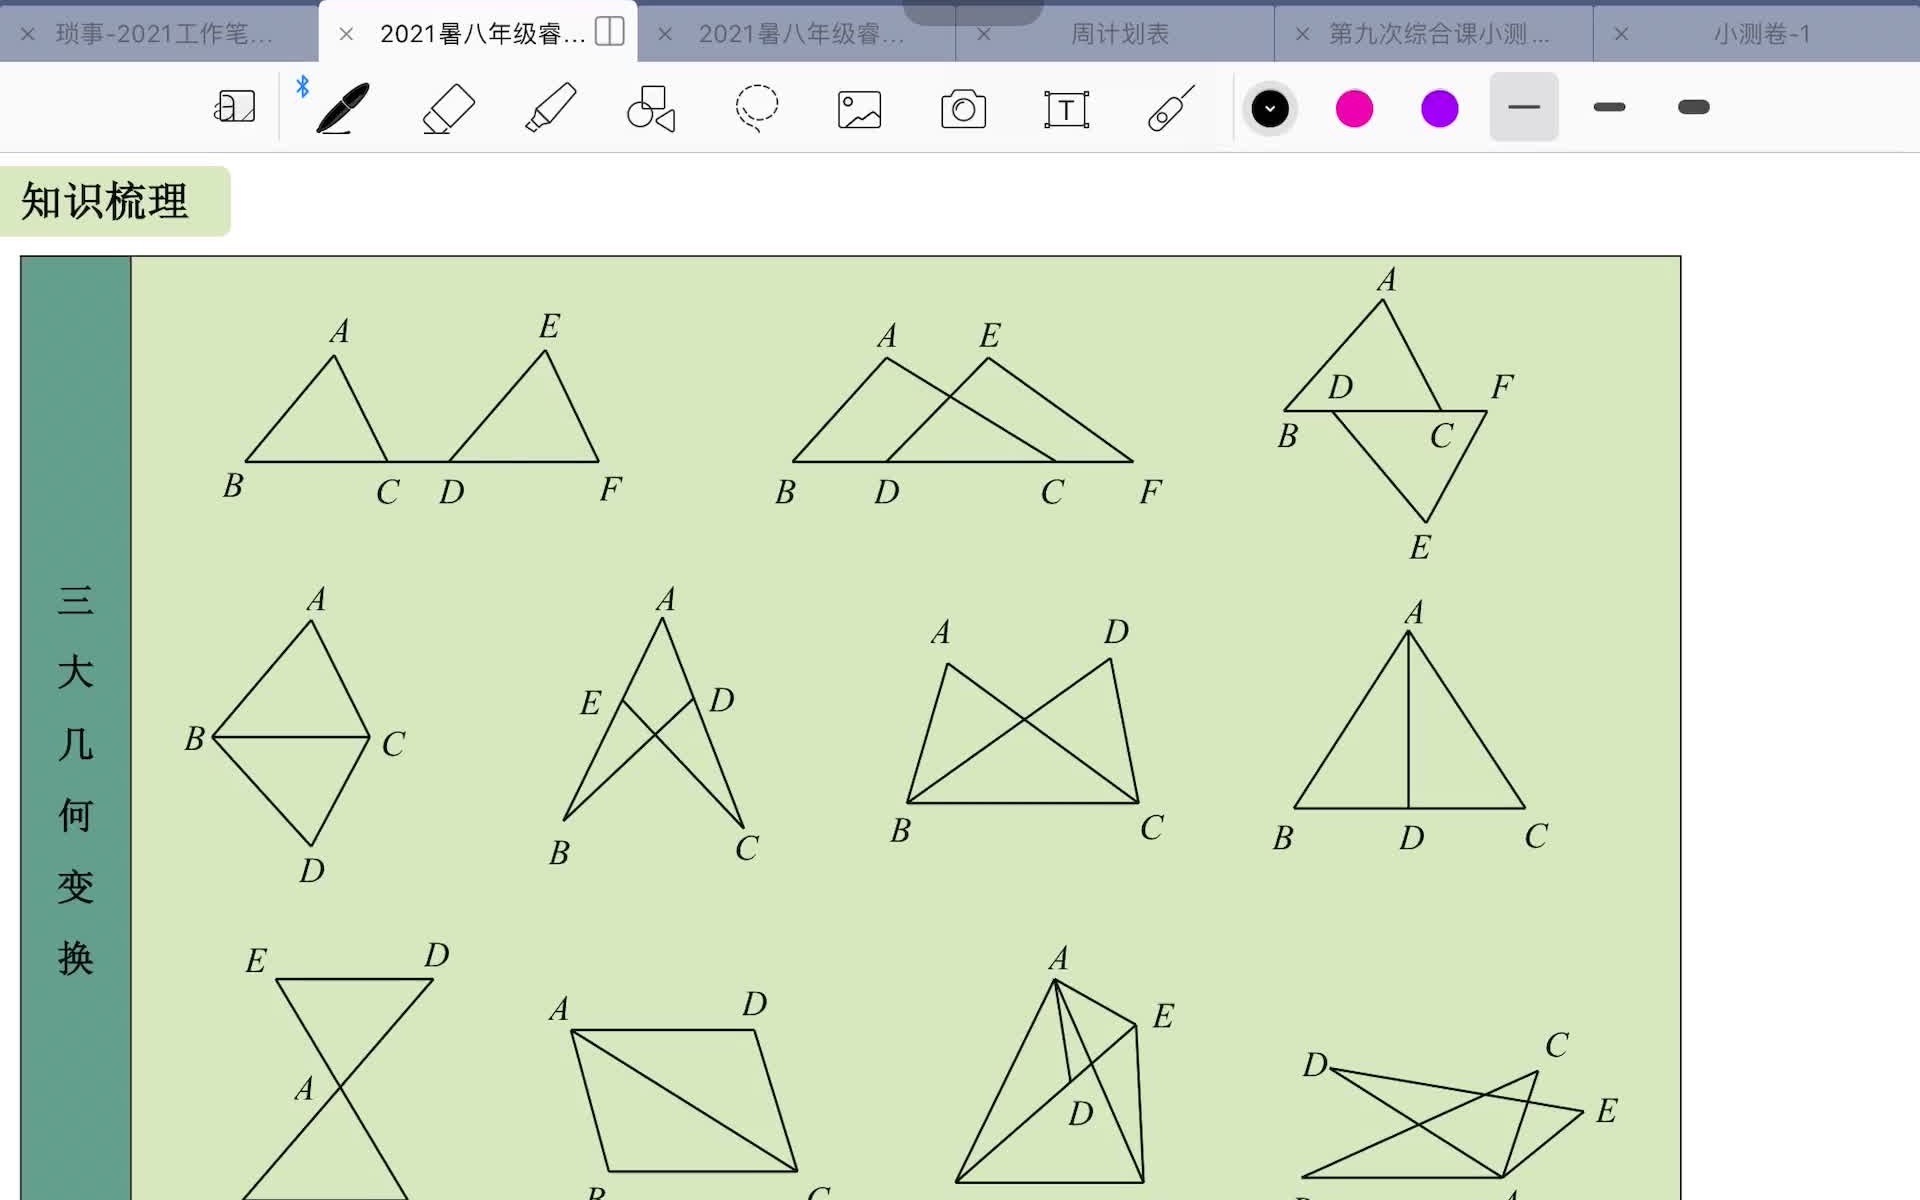1920x1200 pixels.
Task: Open the Camera tool
Action: click(963, 109)
